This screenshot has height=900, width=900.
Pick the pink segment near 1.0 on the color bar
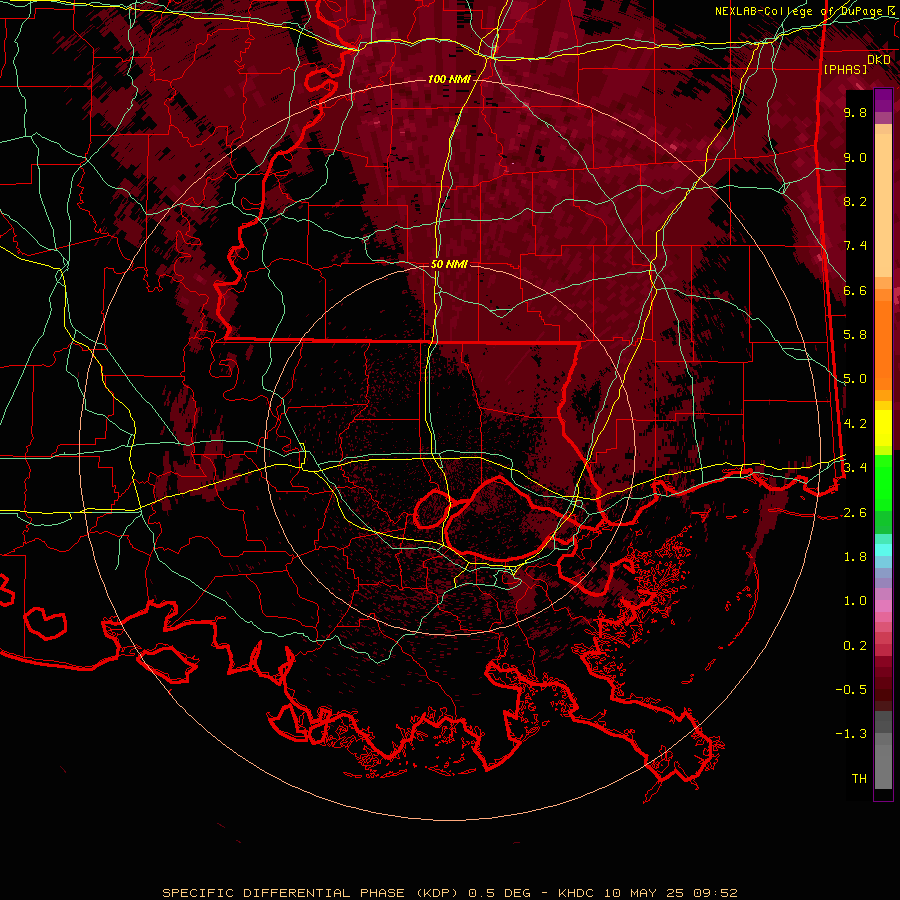pos(883,606)
